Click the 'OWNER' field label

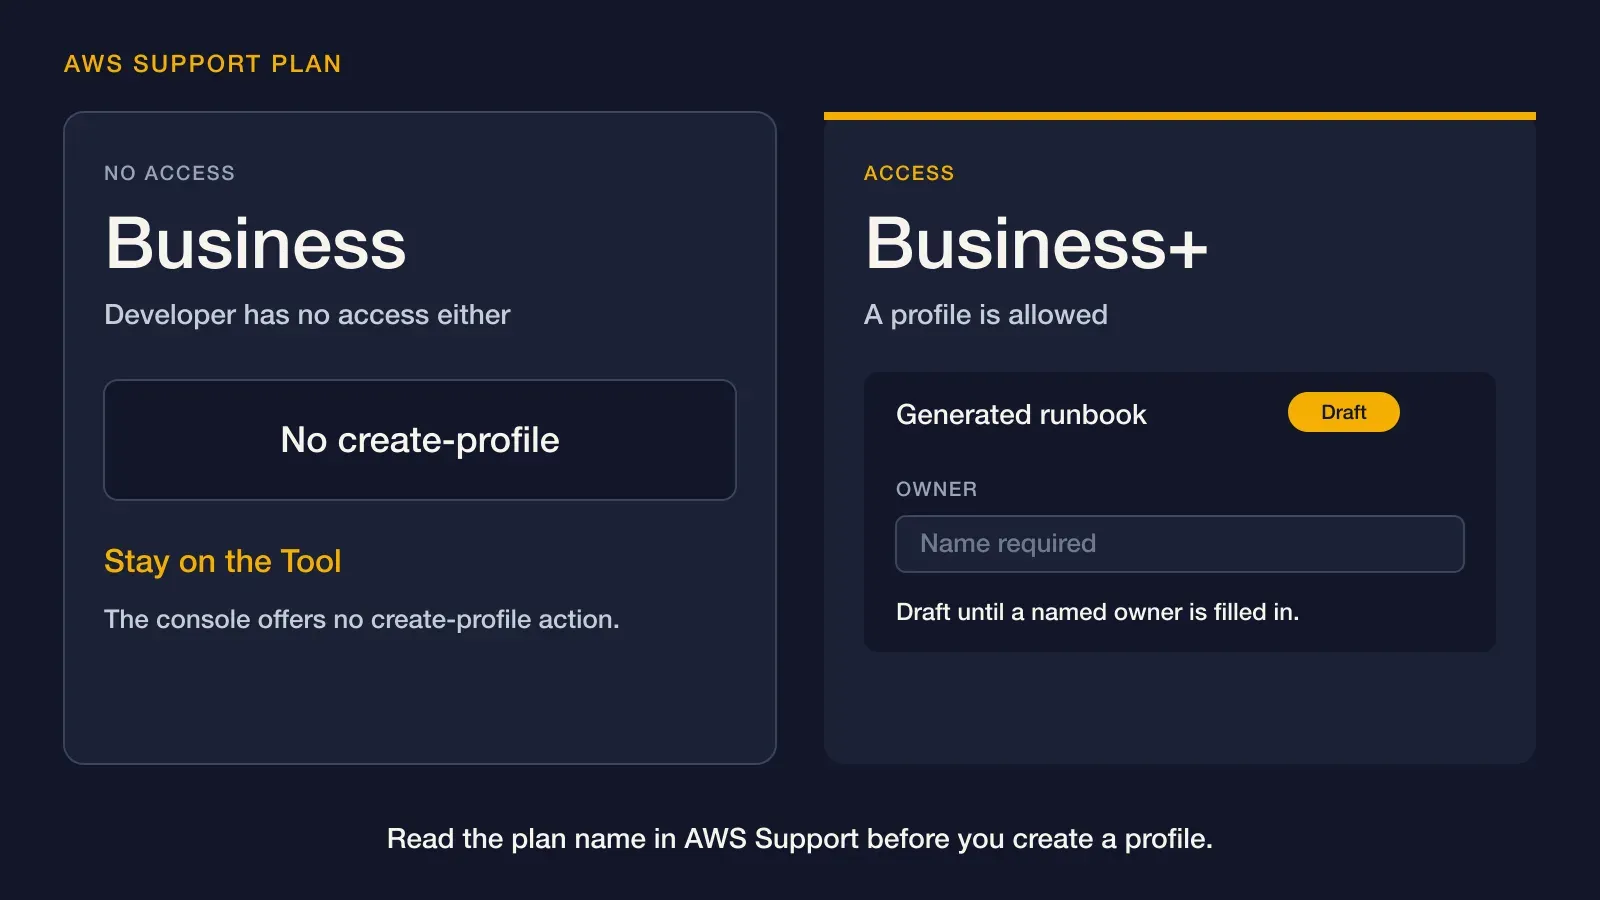coord(937,489)
